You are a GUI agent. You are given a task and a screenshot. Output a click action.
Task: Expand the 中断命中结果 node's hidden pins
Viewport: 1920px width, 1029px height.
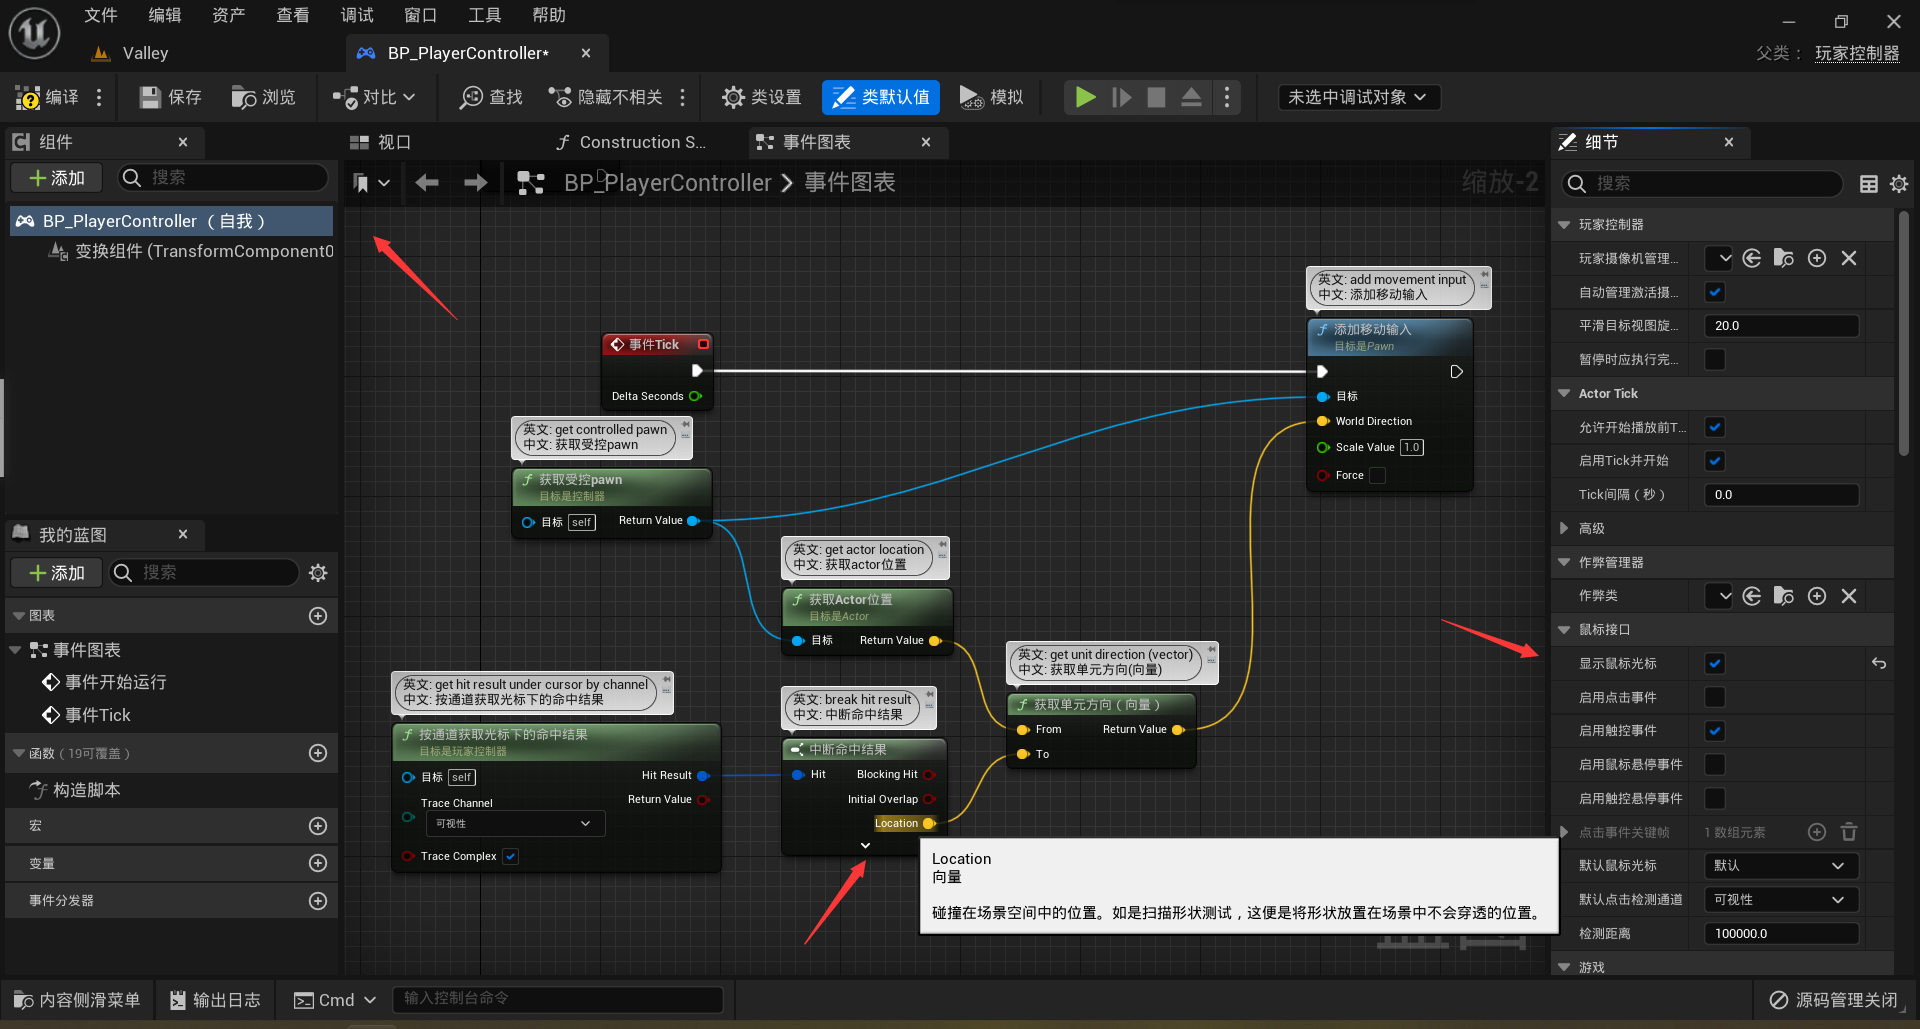(x=865, y=845)
